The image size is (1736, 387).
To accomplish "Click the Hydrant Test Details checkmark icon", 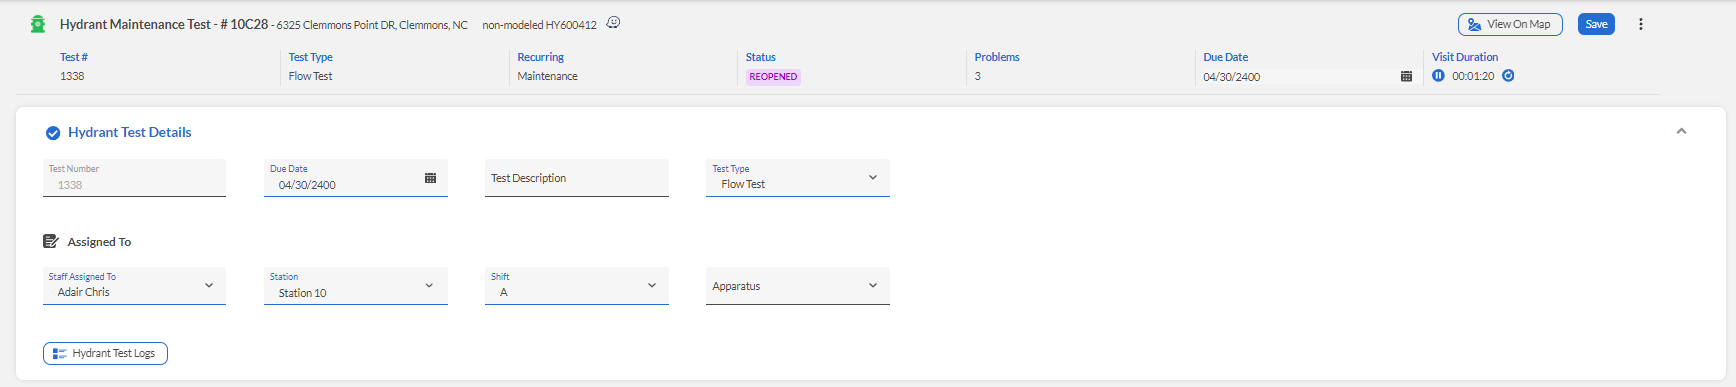I will click(x=53, y=133).
